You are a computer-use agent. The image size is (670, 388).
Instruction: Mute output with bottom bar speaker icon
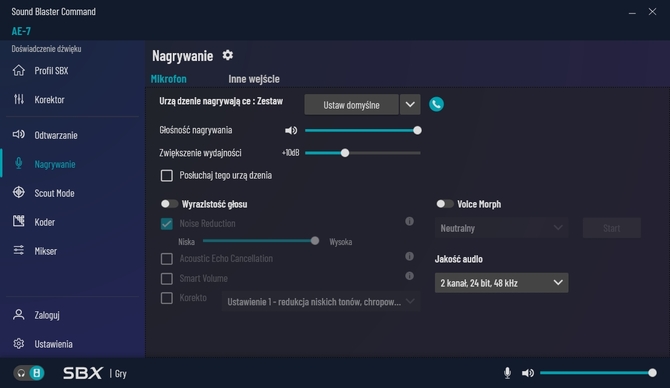(528, 373)
